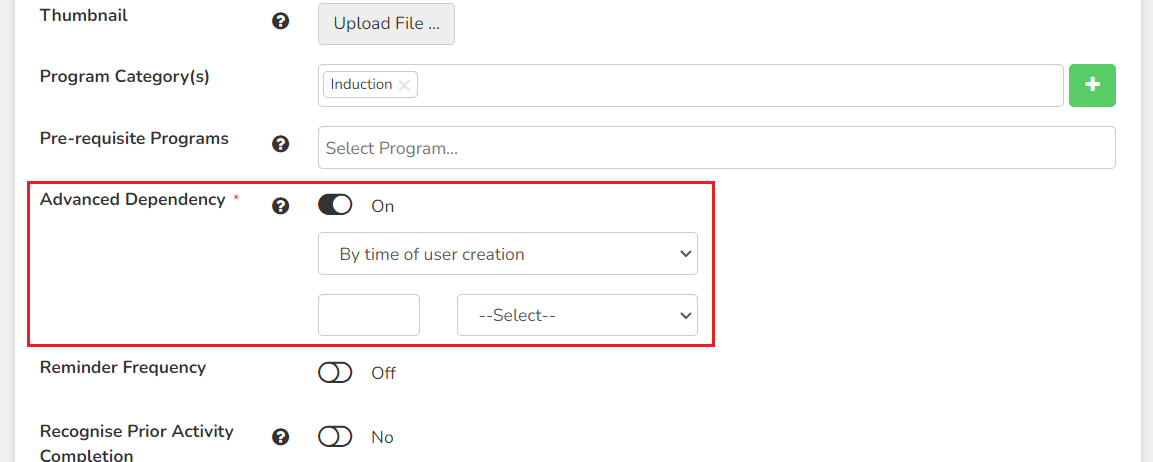
Task: Open help tooltip for Pre-requisite Programs
Action: (x=279, y=144)
